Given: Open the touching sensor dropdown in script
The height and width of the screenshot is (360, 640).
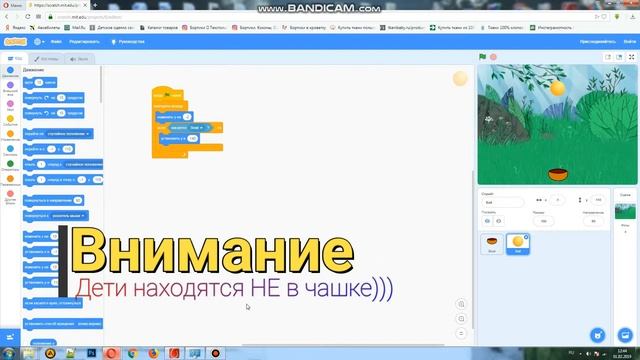Looking at the screenshot, I should click(x=196, y=128).
